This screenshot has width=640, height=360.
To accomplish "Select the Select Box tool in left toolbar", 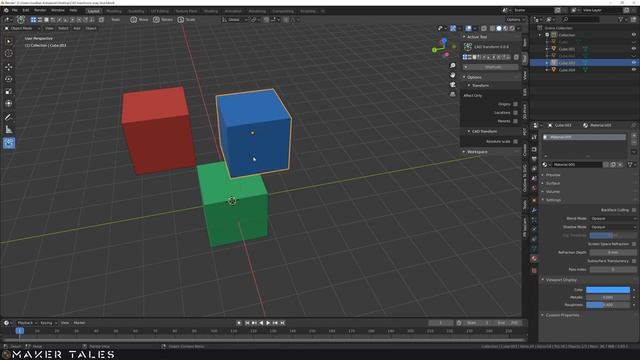I will click(x=9, y=41).
